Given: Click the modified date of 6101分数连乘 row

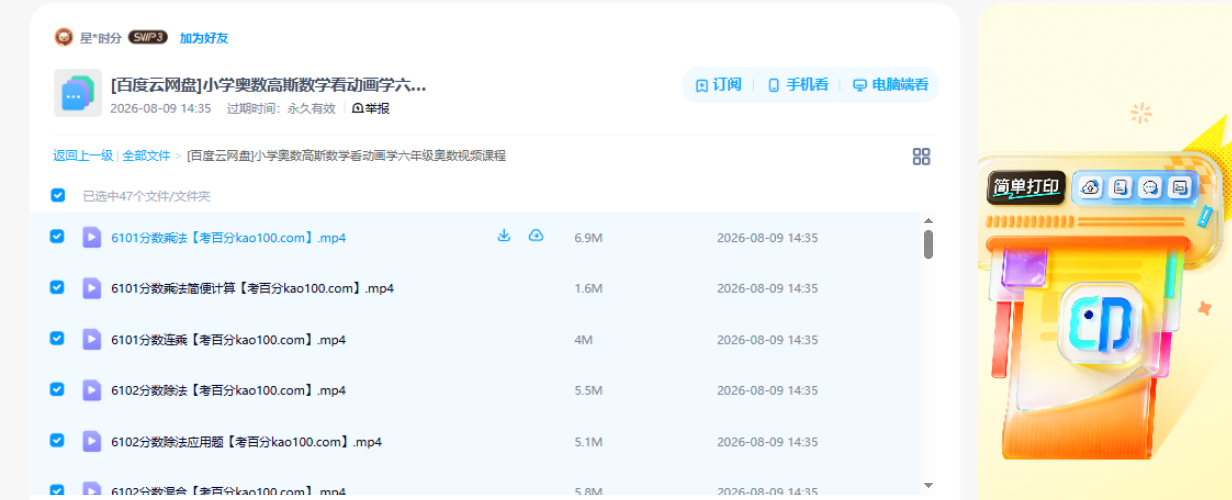Looking at the screenshot, I should pyautogui.click(x=767, y=340).
